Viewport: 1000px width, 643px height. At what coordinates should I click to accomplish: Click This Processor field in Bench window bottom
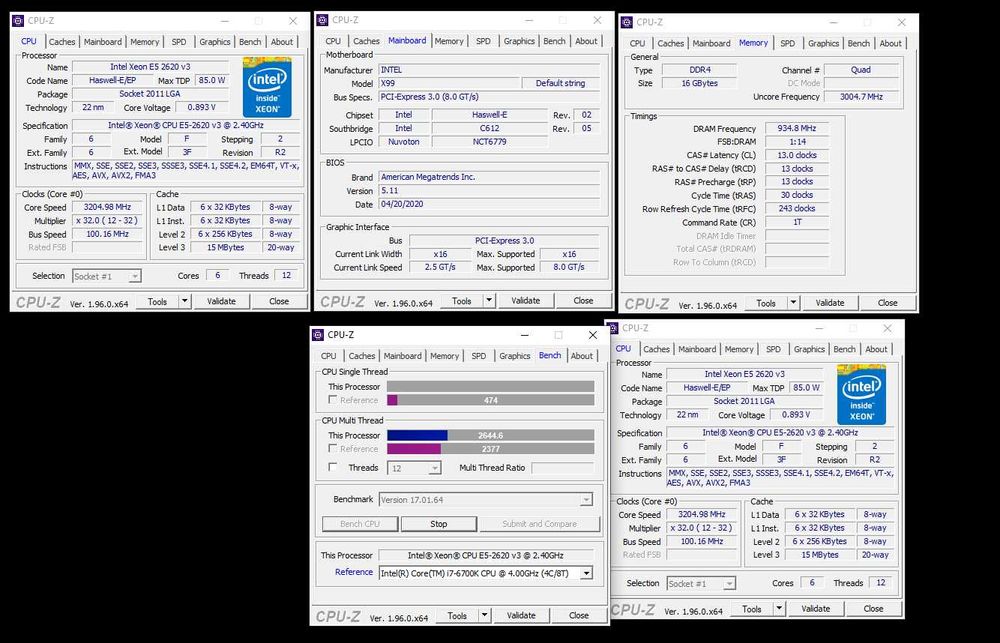click(x=486, y=555)
